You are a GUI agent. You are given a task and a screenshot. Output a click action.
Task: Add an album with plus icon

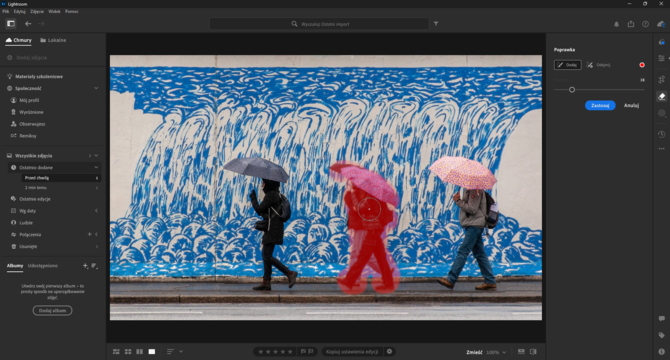click(x=85, y=266)
